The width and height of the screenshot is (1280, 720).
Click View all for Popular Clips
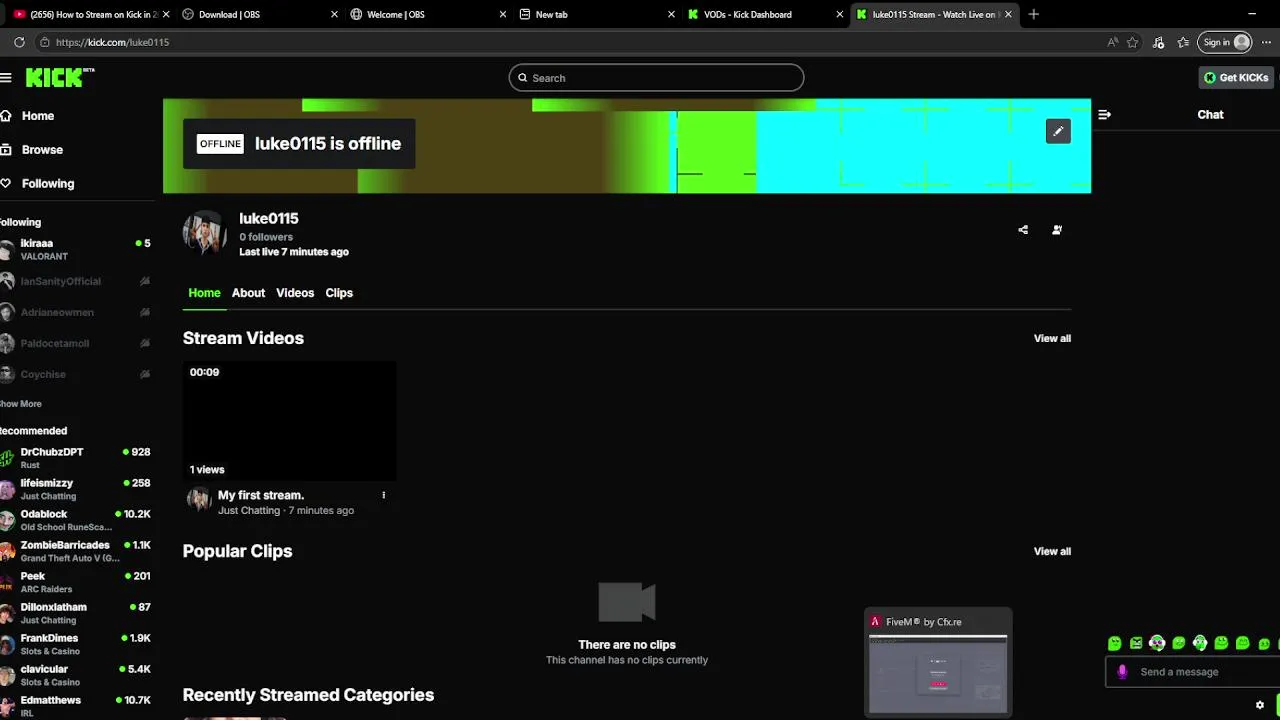click(x=1052, y=551)
